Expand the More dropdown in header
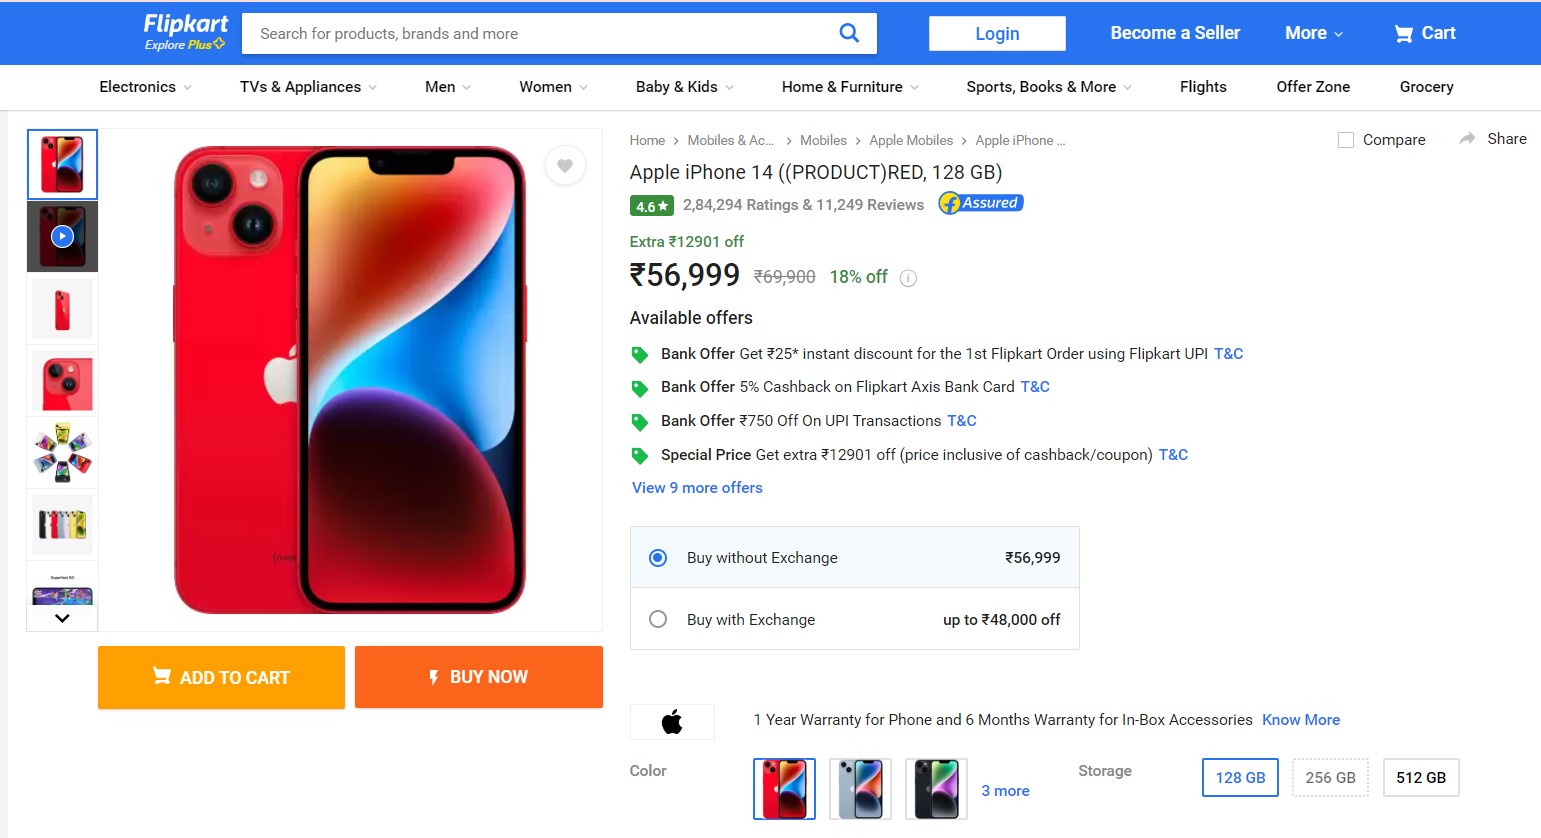This screenshot has height=838, width=1541. click(1313, 33)
